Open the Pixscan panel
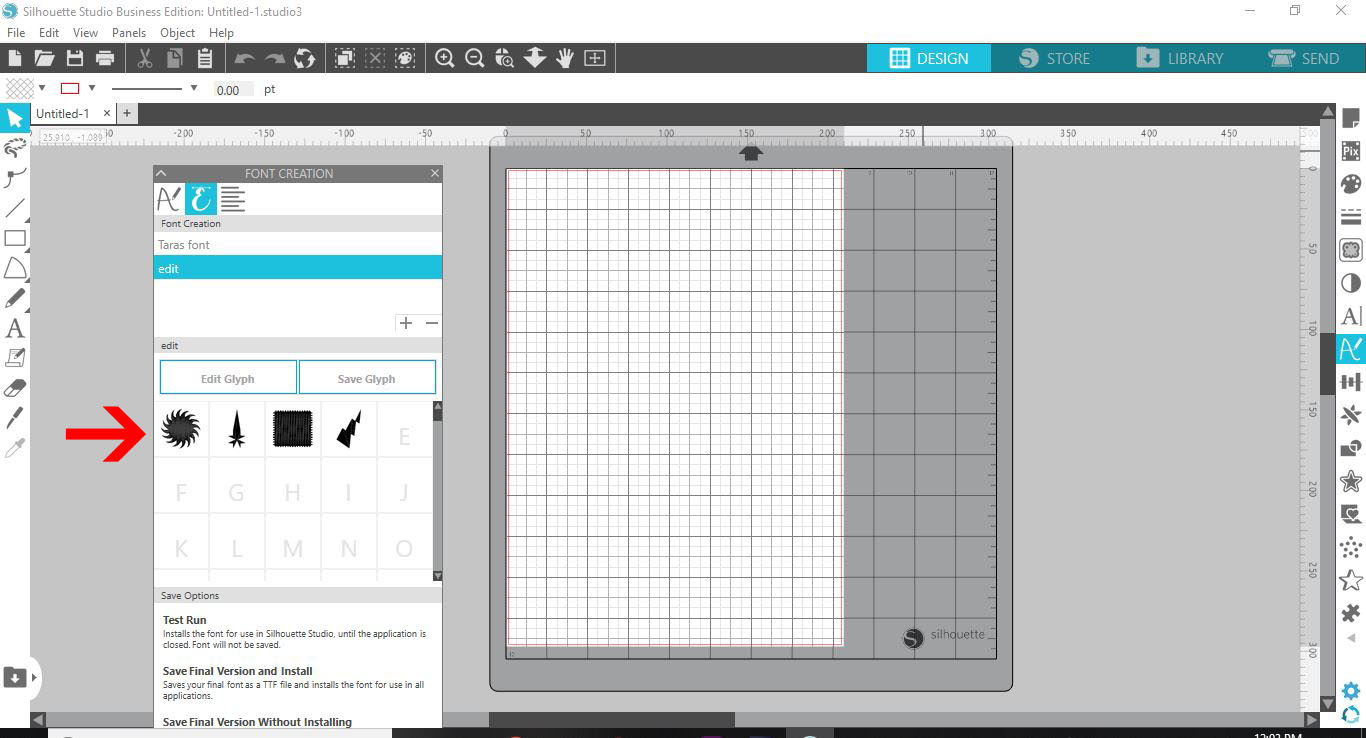 point(1351,151)
